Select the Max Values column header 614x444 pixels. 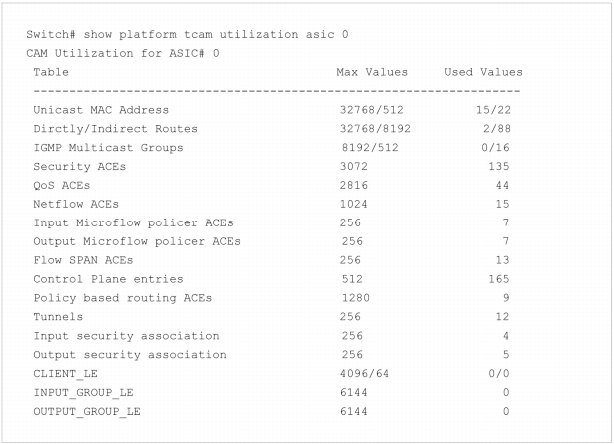tap(372, 72)
